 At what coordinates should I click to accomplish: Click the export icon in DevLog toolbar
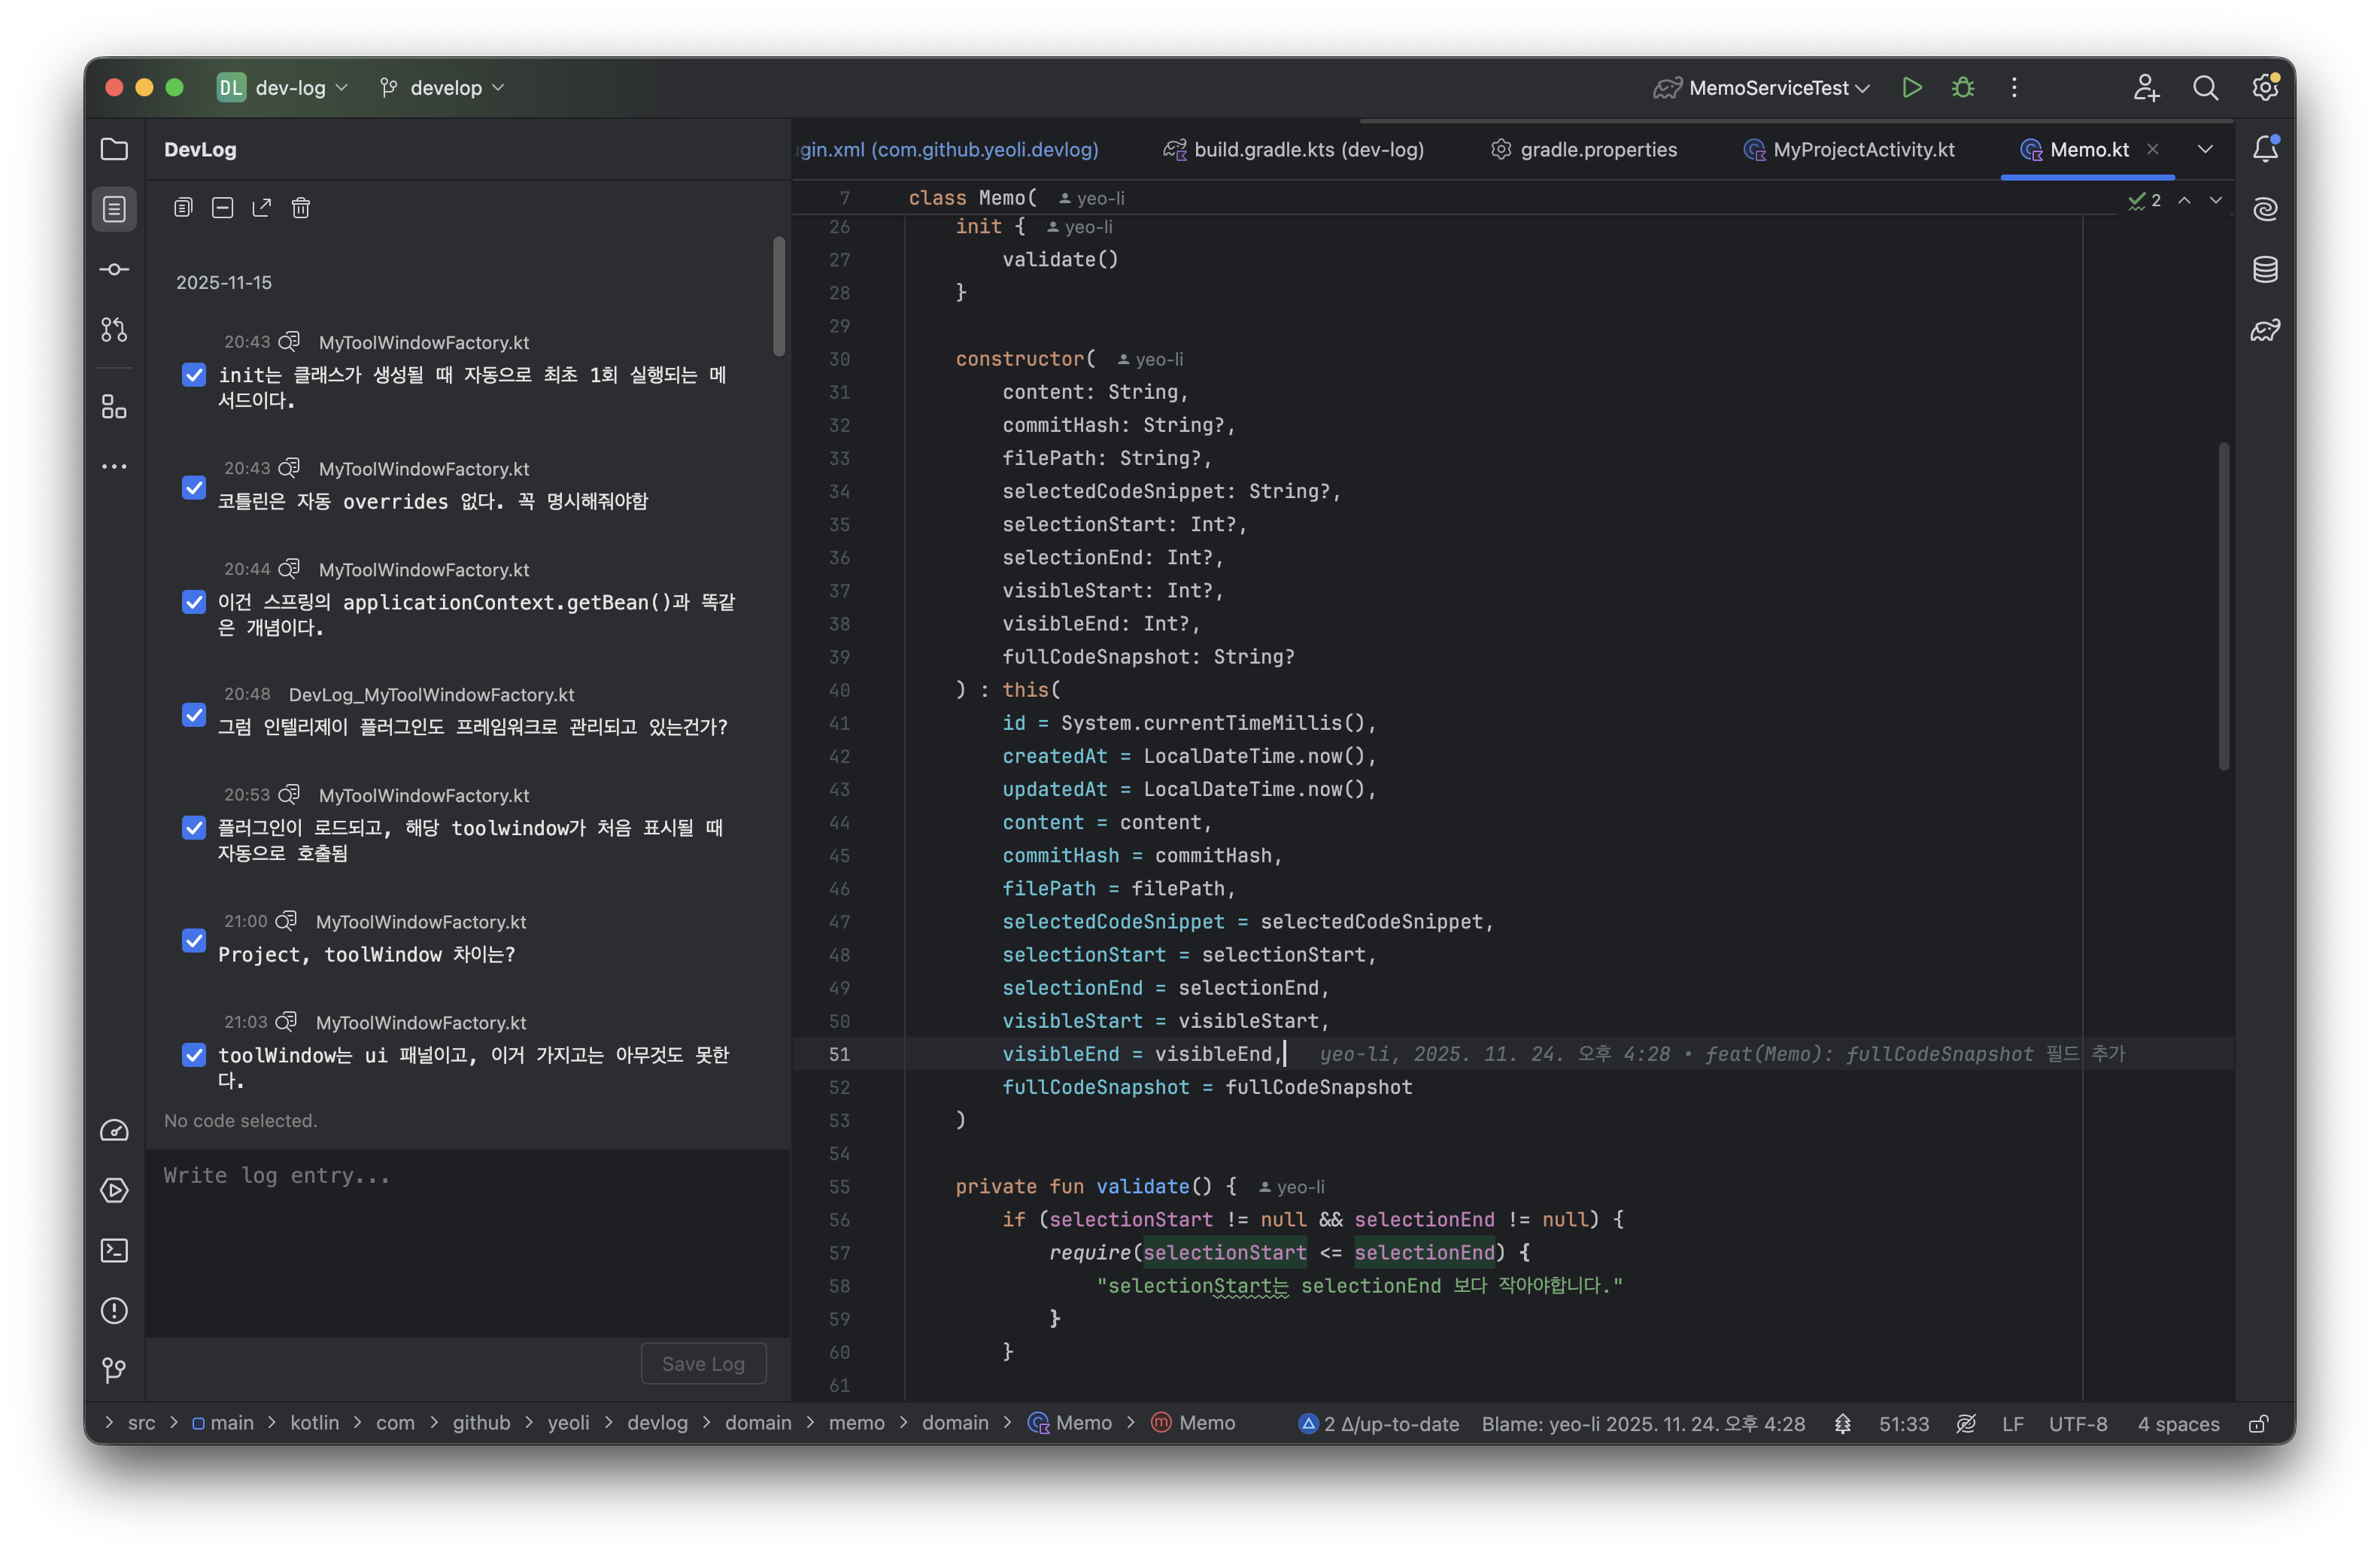click(262, 207)
